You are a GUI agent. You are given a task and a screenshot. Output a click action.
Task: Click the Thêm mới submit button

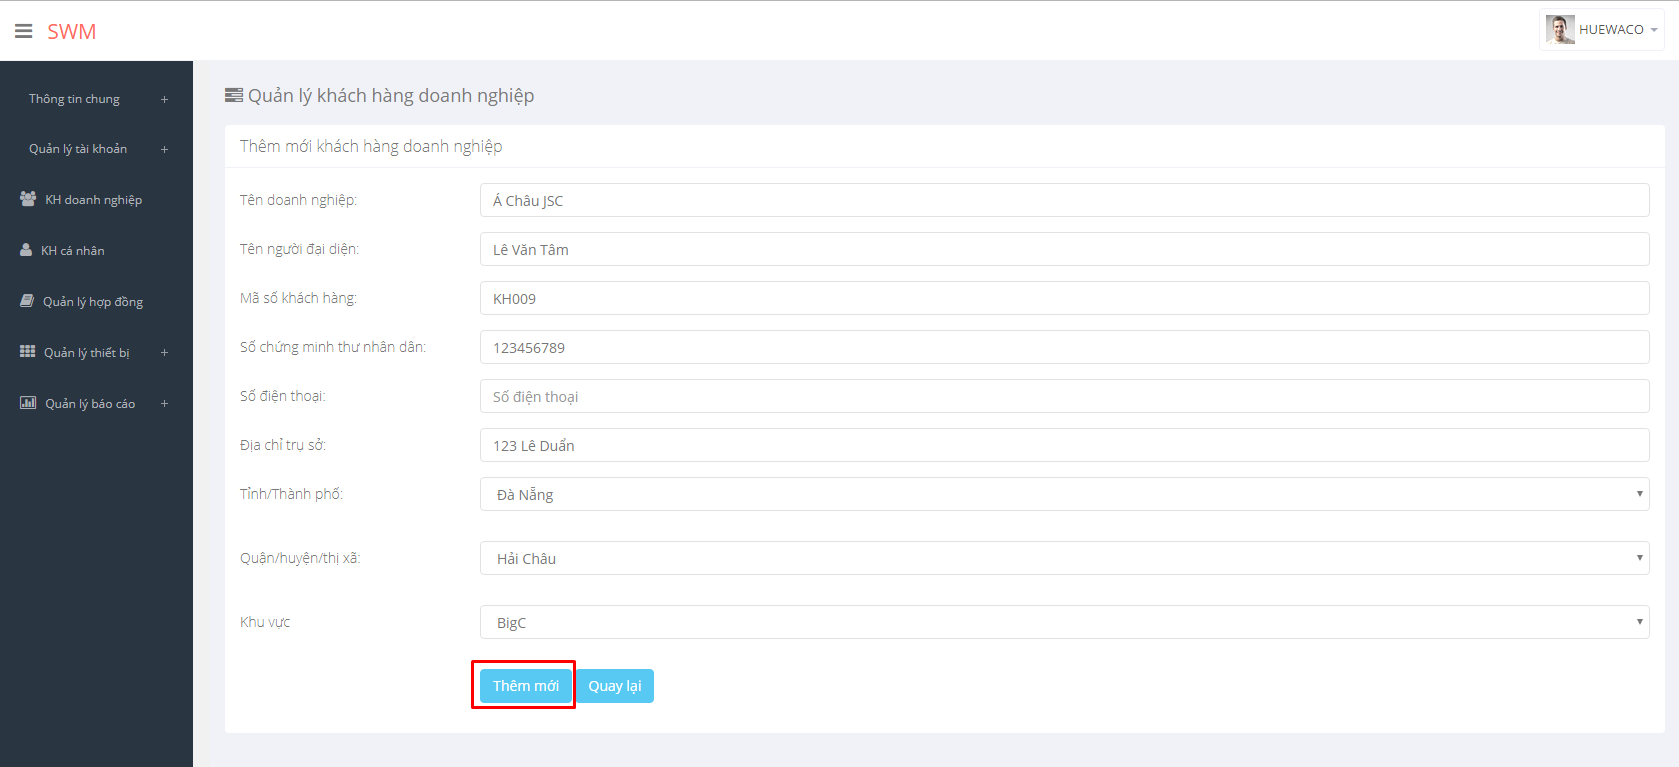pos(526,686)
